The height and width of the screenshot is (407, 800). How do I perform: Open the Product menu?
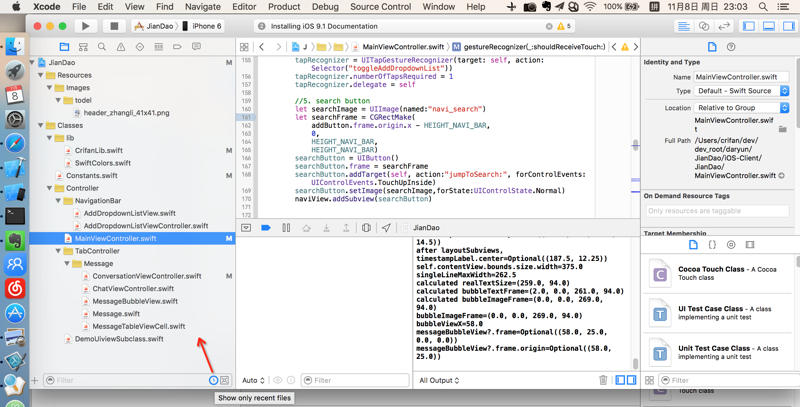click(284, 7)
